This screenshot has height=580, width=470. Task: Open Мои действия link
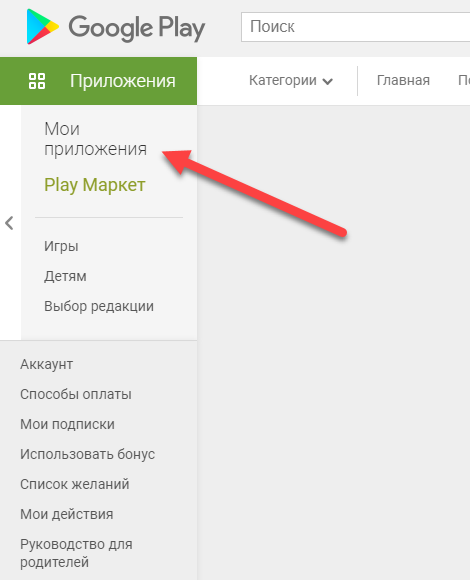[x=67, y=514]
